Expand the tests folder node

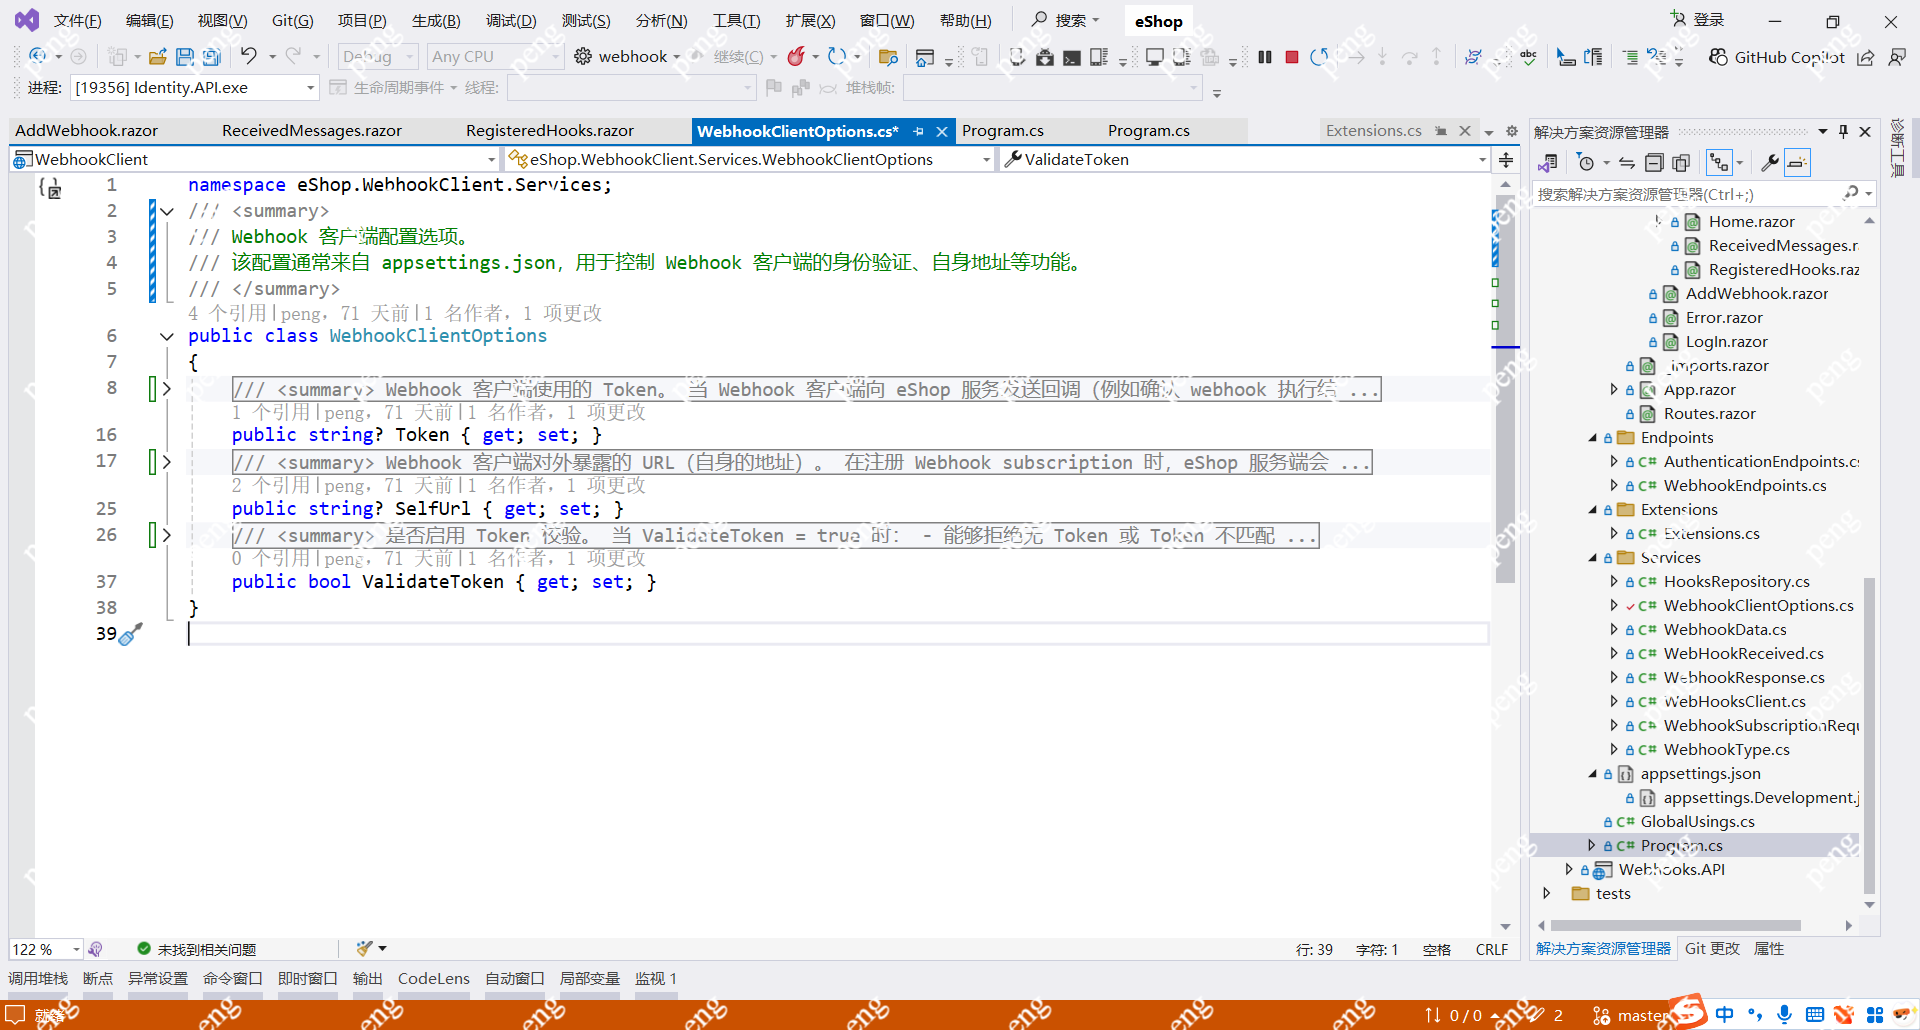click(1547, 894)
